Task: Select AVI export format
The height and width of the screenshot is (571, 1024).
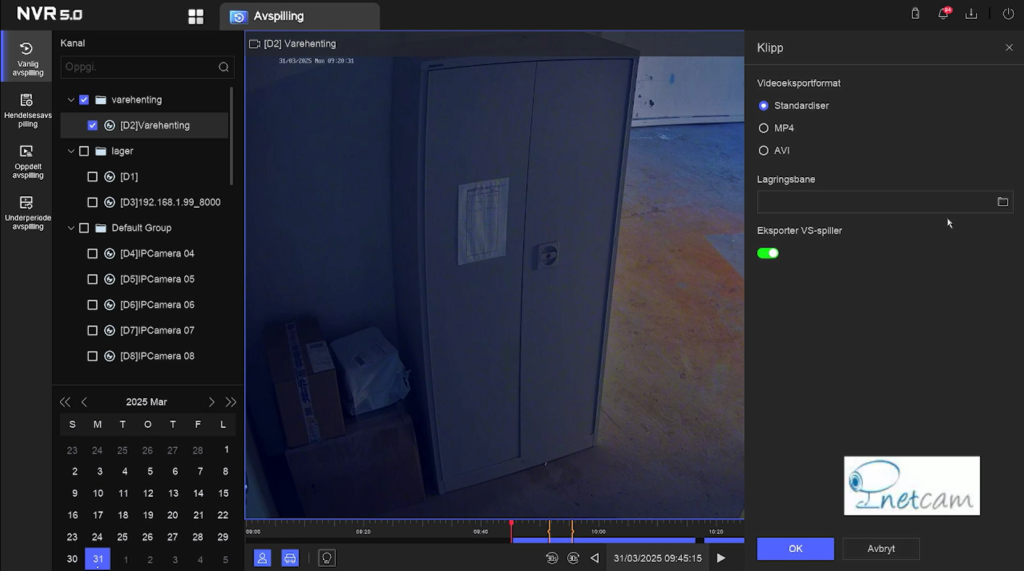Action: tap(764, 151)
